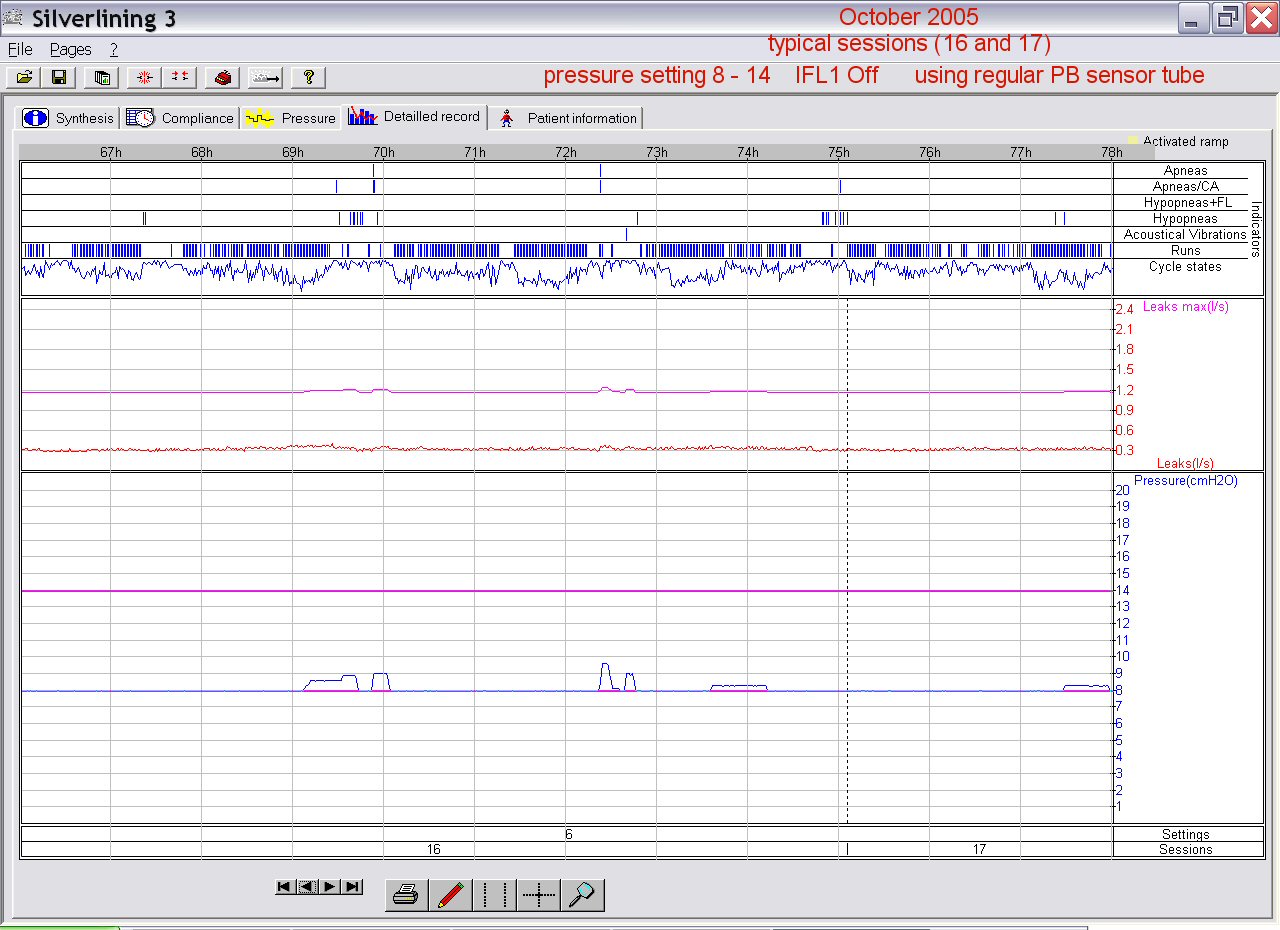The height and width of the screenshot is (930, 1280).
Task: Click the floppy disk save icon
Action: [59, 77]
